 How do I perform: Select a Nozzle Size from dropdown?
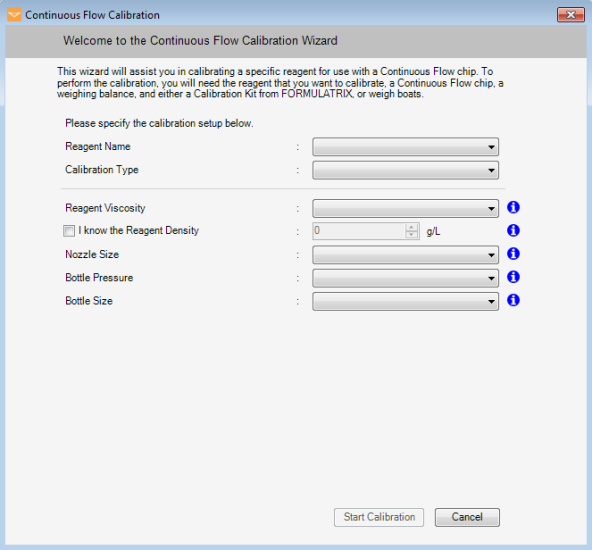coord(405,255)
